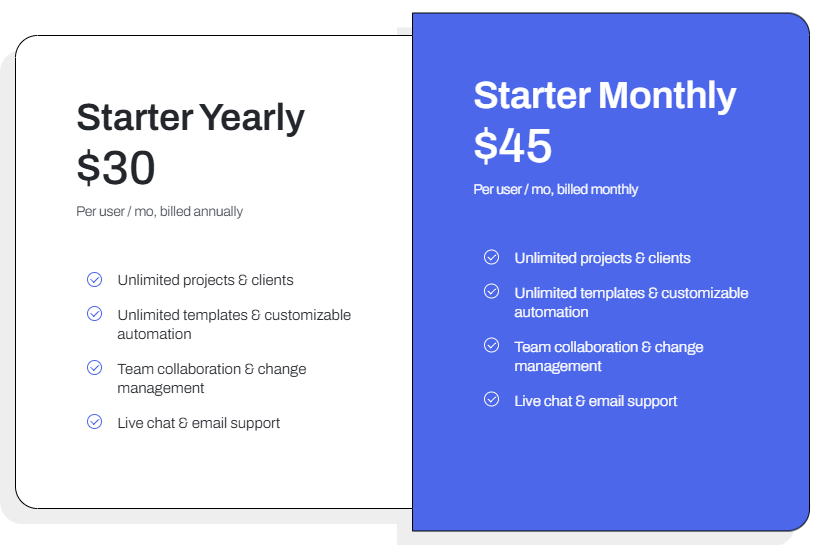Click checkmark icon beside Starter Yearly unlimited projects
Image resolution: width=821 pixels, height=545 pixels.
pyautogui.click(x=95, y=280)
